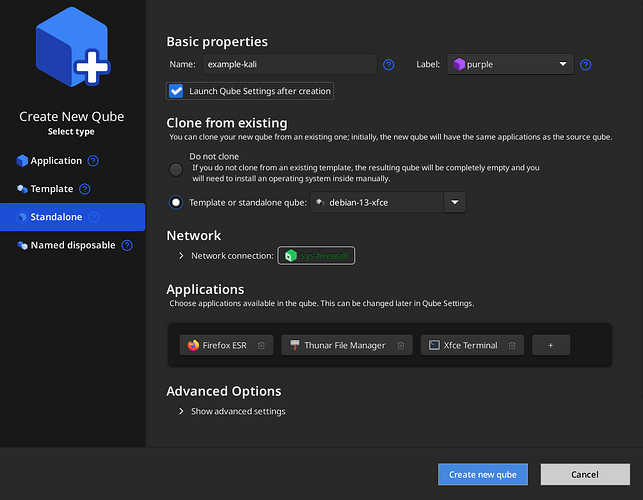This screenshot has height=500, width=643.
Task: Click the debian-13-xfce combo box text
Action: click(358, 202)
